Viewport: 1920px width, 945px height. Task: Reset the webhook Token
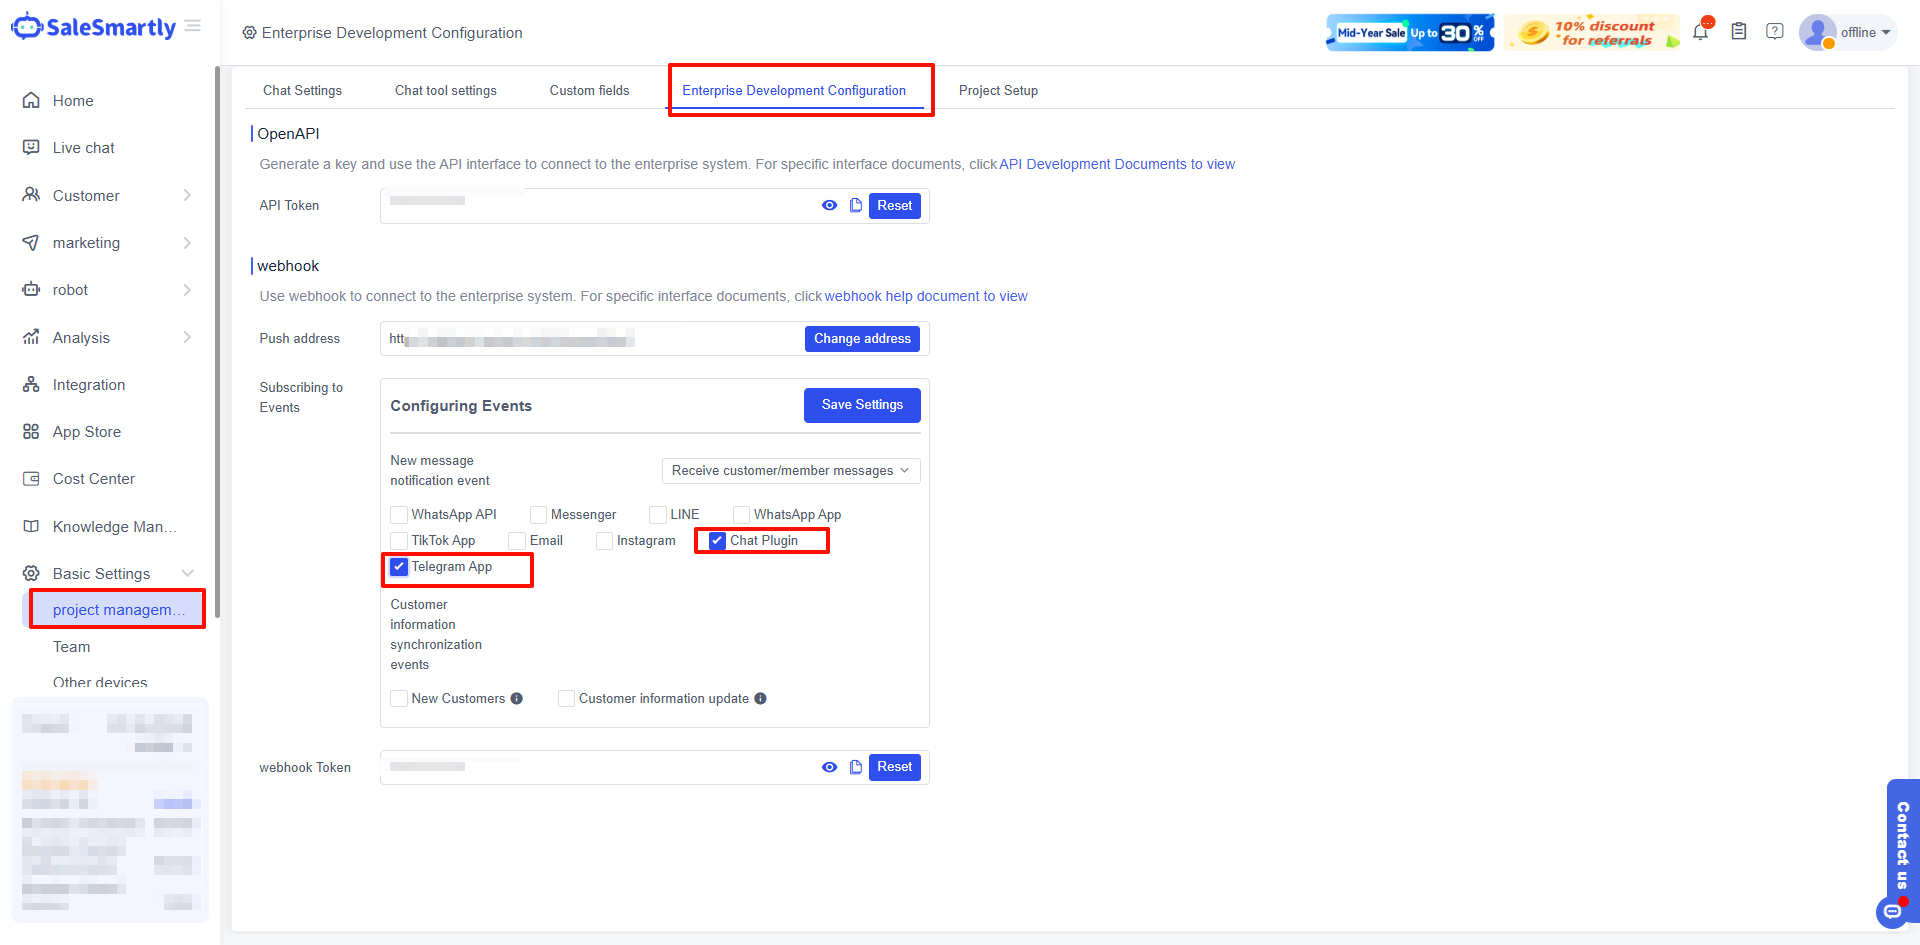pos(895,768)
